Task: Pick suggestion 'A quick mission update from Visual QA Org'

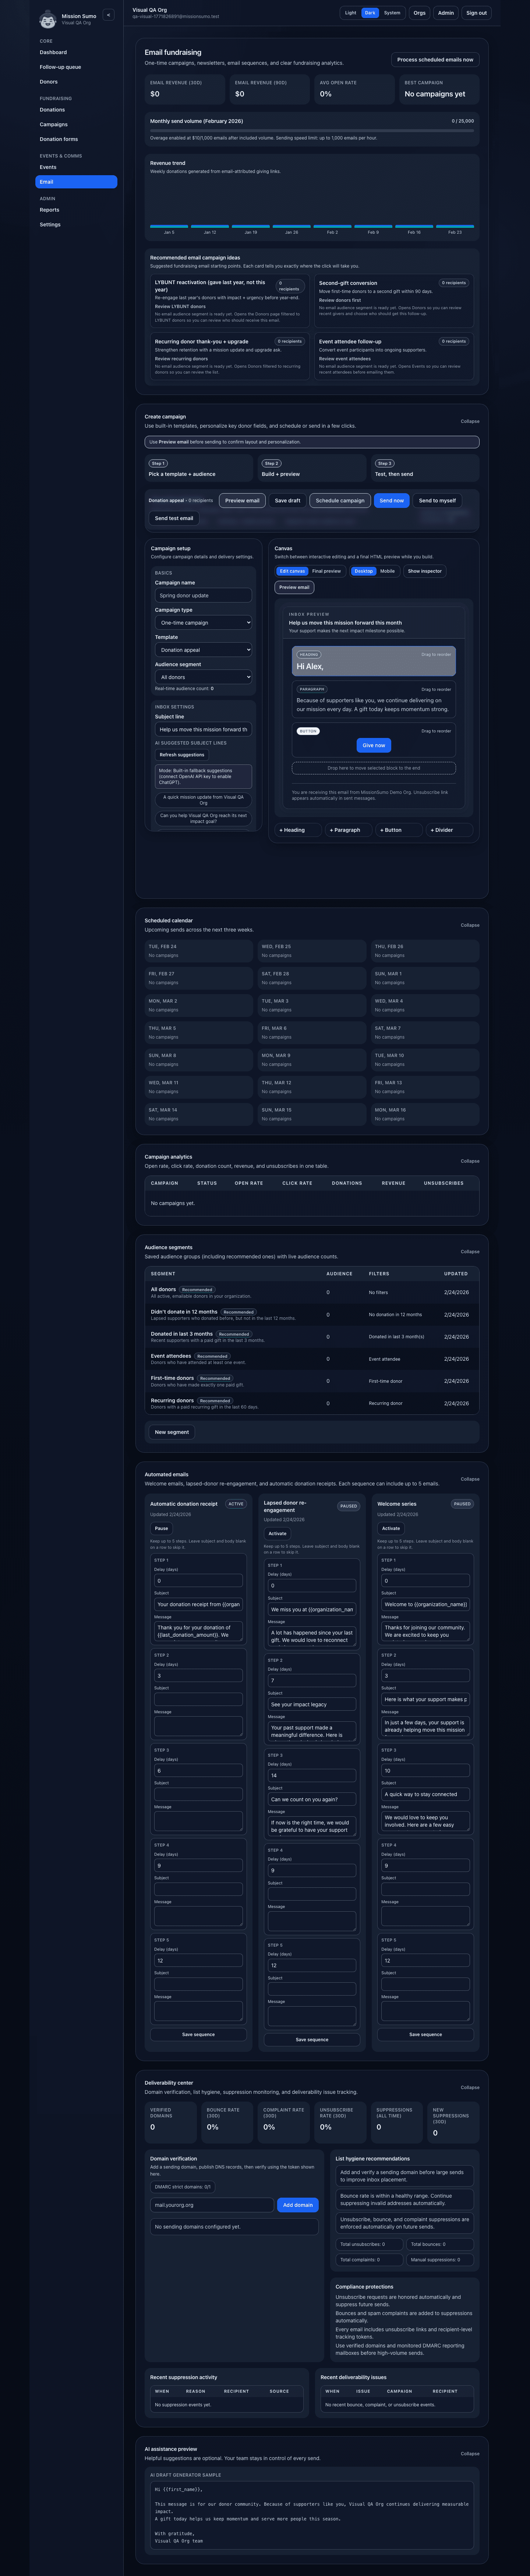Action: click(x=203, y=800)
